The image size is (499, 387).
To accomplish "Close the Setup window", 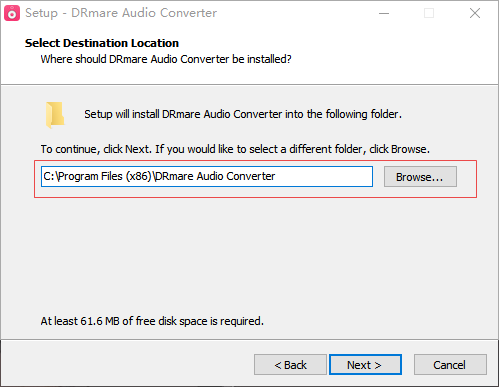I will click(x=475, y=13).
